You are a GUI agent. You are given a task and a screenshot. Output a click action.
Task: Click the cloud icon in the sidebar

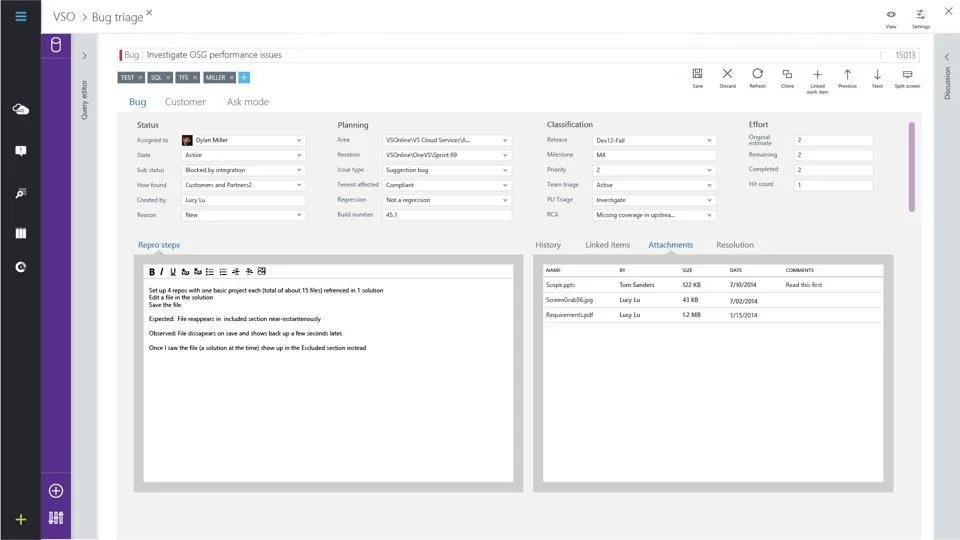click(21, 110)
